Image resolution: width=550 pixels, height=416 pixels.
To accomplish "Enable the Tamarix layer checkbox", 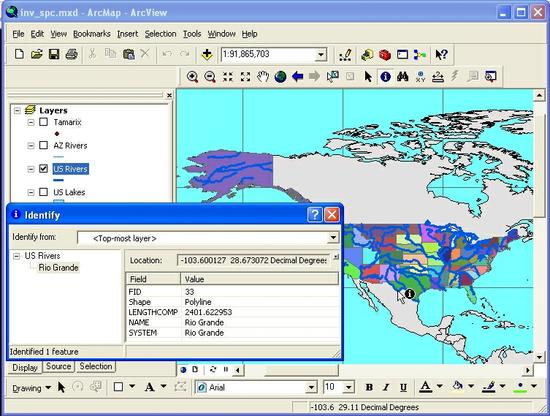I will pos(43,122).
